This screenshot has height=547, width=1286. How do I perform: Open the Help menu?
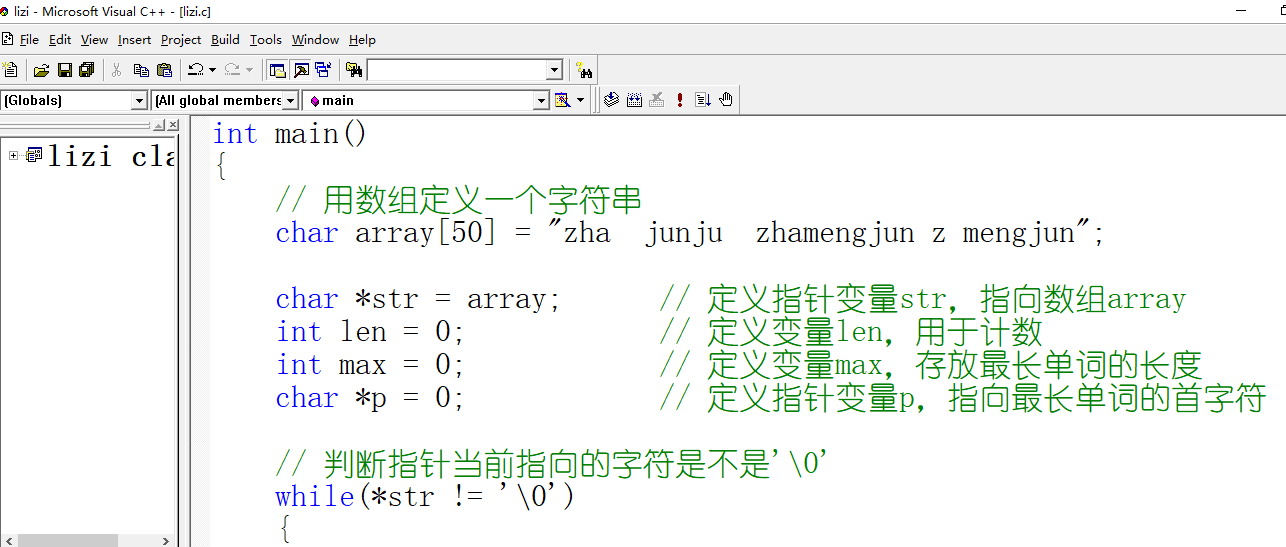[362, 40]
